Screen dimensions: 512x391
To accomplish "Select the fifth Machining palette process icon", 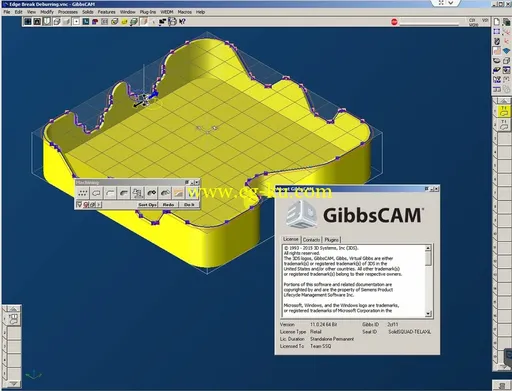I will point(137,193).
